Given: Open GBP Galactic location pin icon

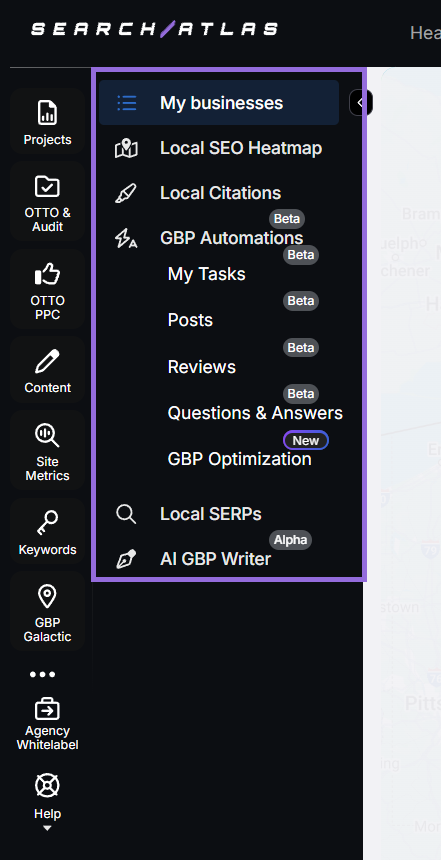Looking at the screenshot, I should click(x=47, y=597).
